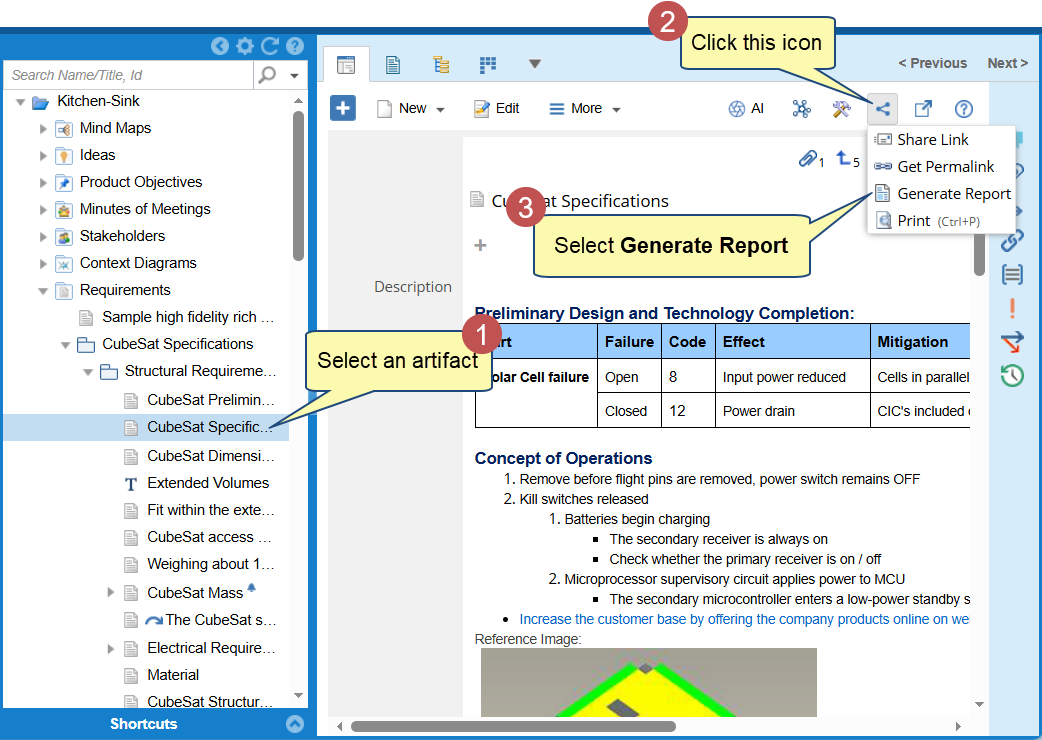Viewport: 1042px width, 740px height.
Task: Click the share icon in toolbar
Action: (882, 109)
